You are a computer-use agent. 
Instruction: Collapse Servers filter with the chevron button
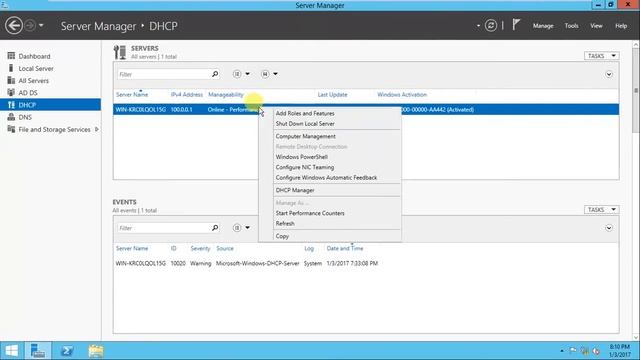click(609, 74)
